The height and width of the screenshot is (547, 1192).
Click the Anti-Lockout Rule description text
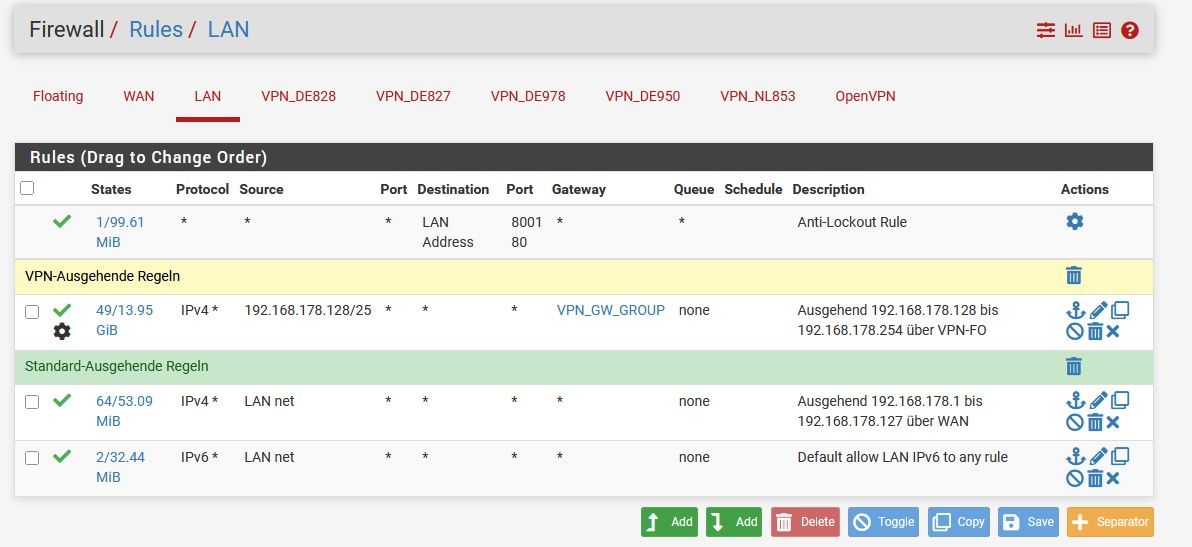click(x=852, y=222)
